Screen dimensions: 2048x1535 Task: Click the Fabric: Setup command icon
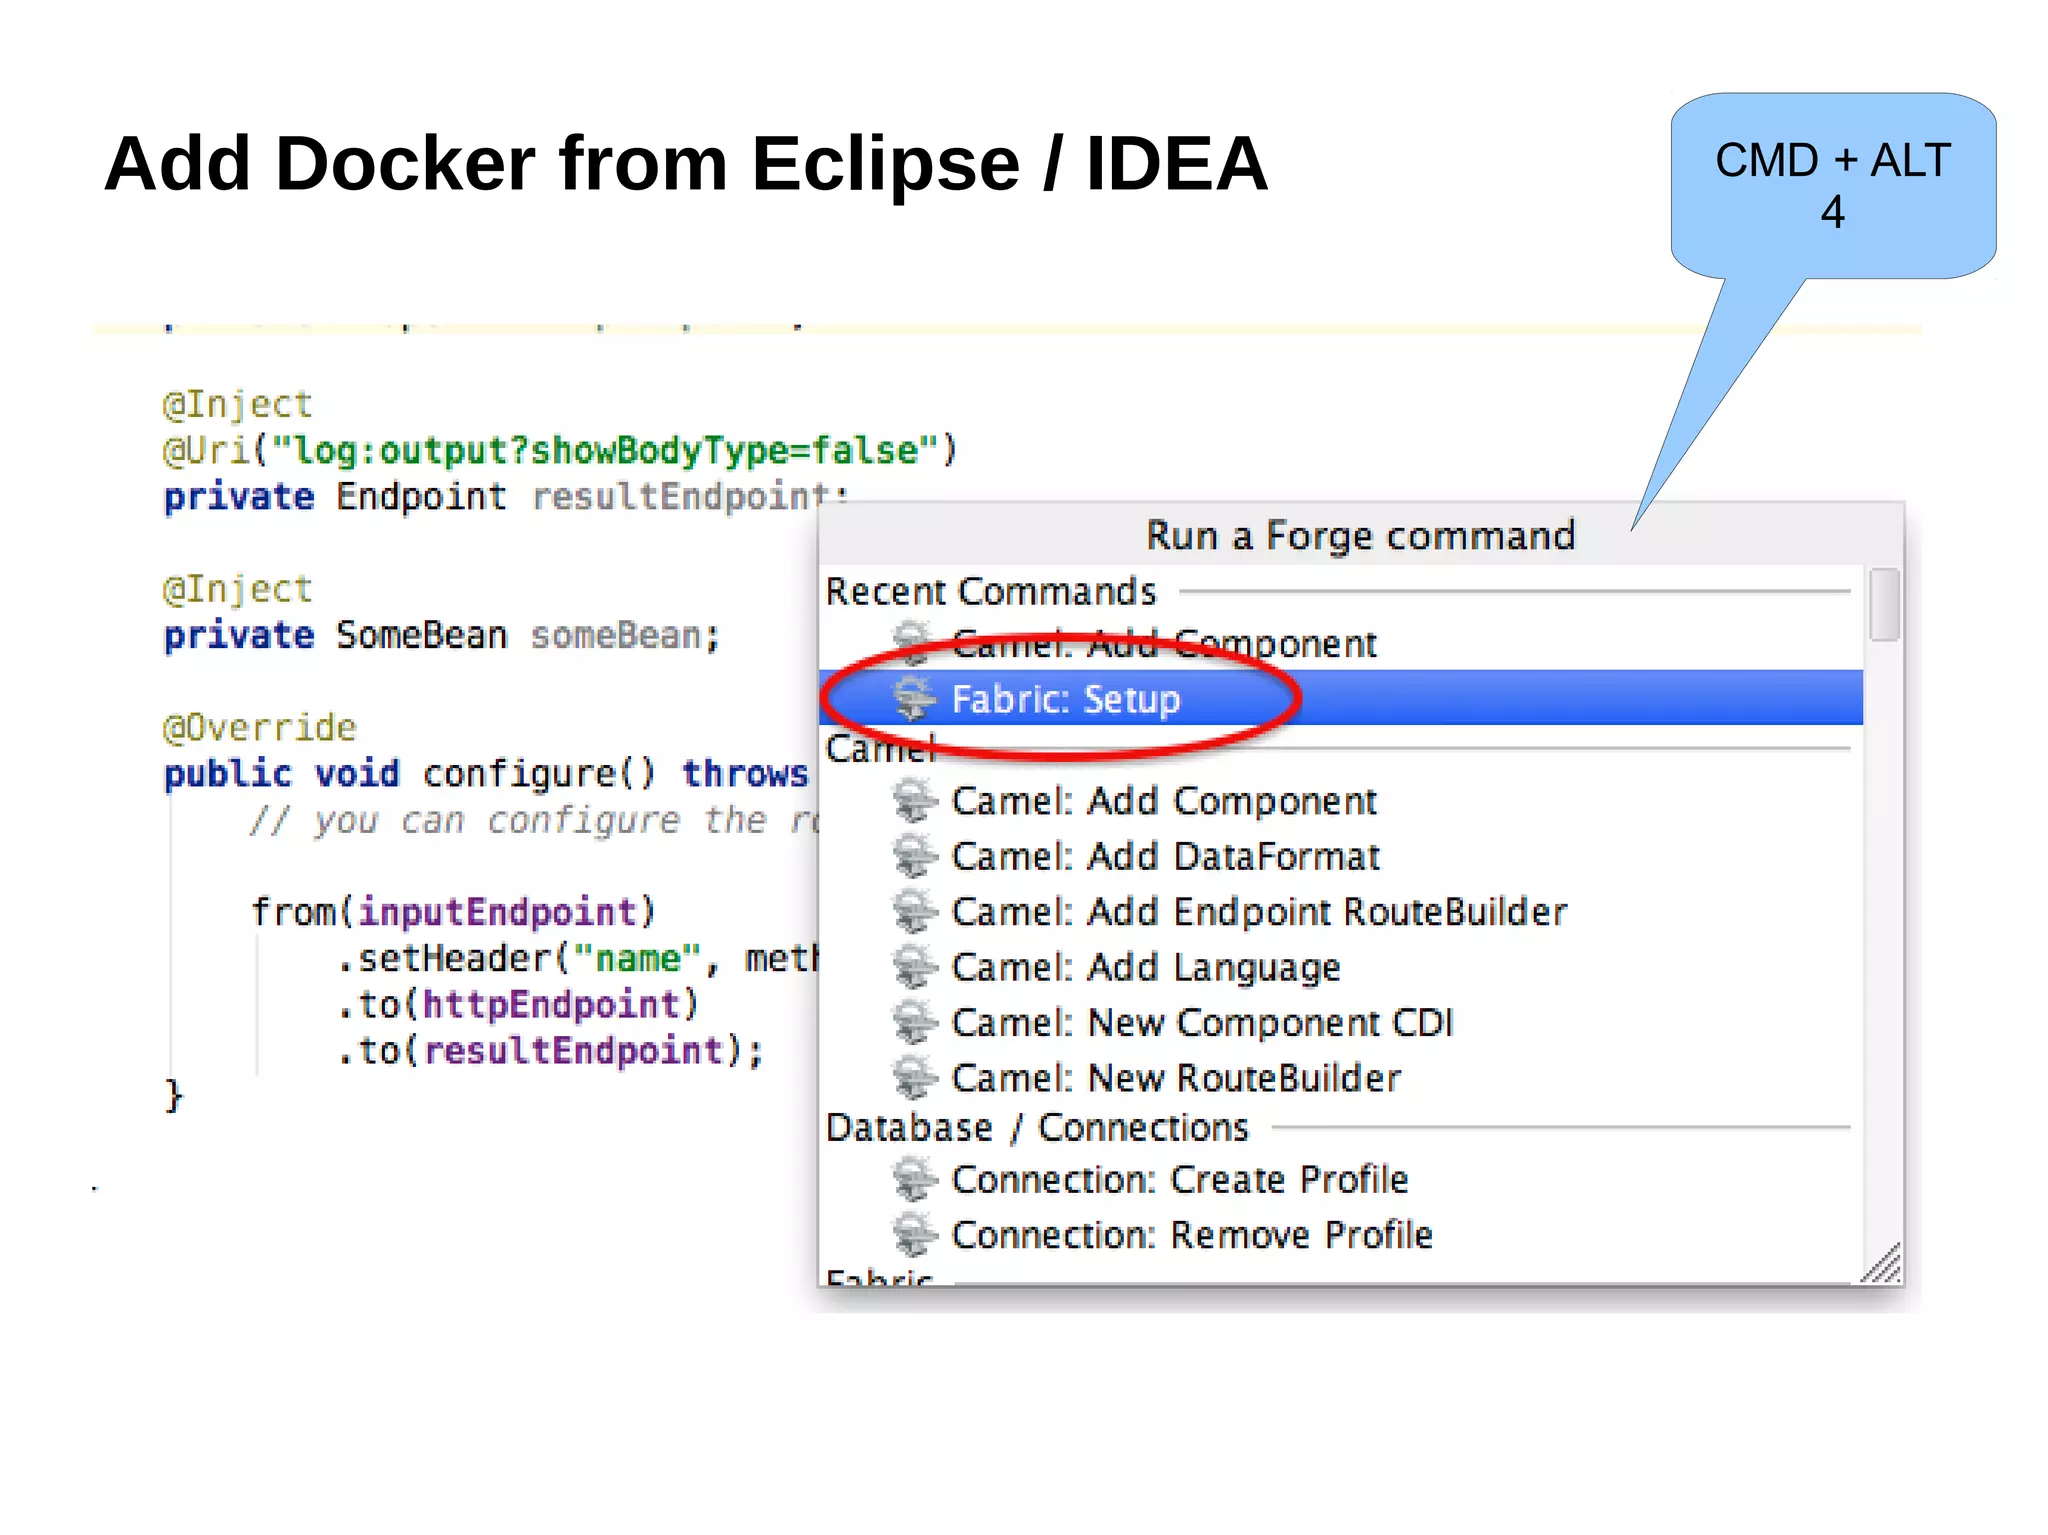913,697
